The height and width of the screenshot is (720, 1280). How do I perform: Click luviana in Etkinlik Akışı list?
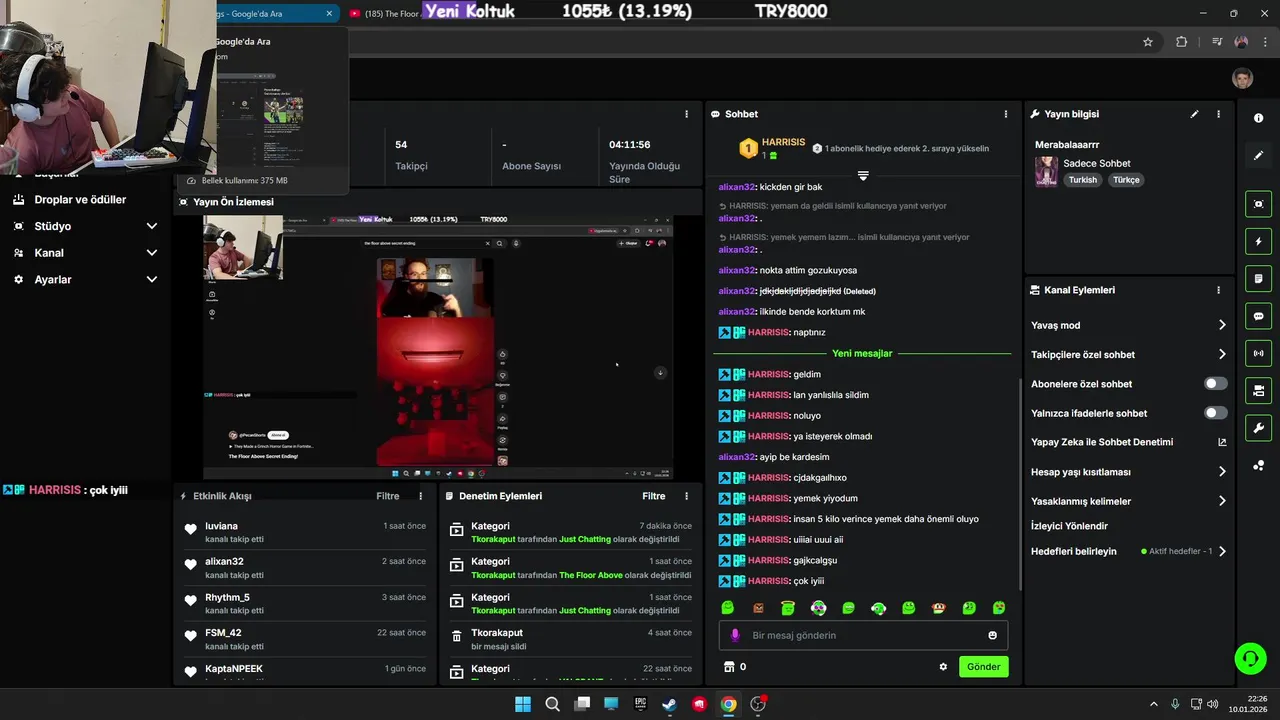[221, 526]
